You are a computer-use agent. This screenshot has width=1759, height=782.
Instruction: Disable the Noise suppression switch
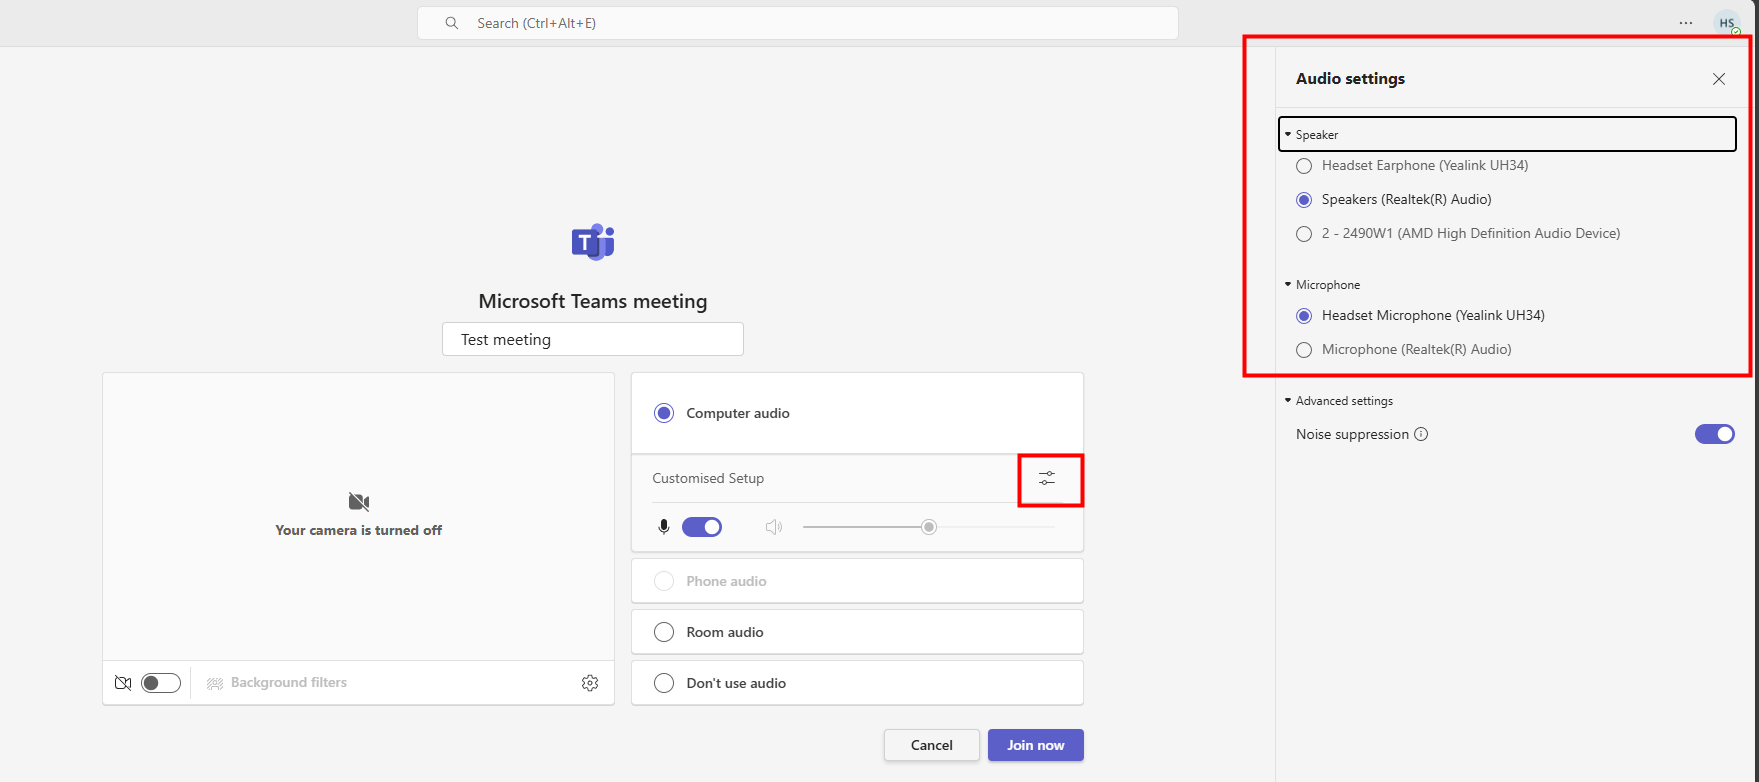point(1715,434)
